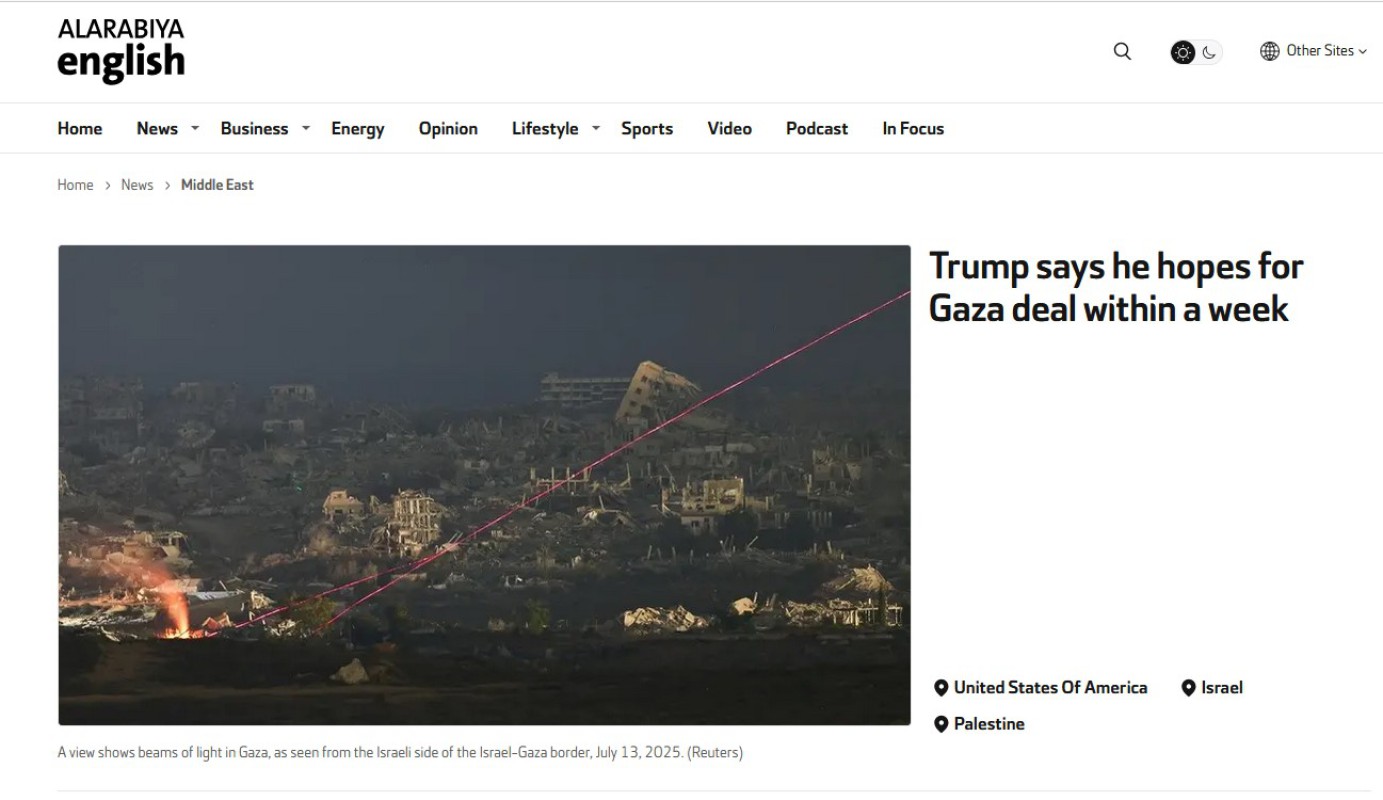Image resolution: width=1383 pixels, height=800 pixels.
Task: Open the search magnifier icon
Action: point(1122,51)
